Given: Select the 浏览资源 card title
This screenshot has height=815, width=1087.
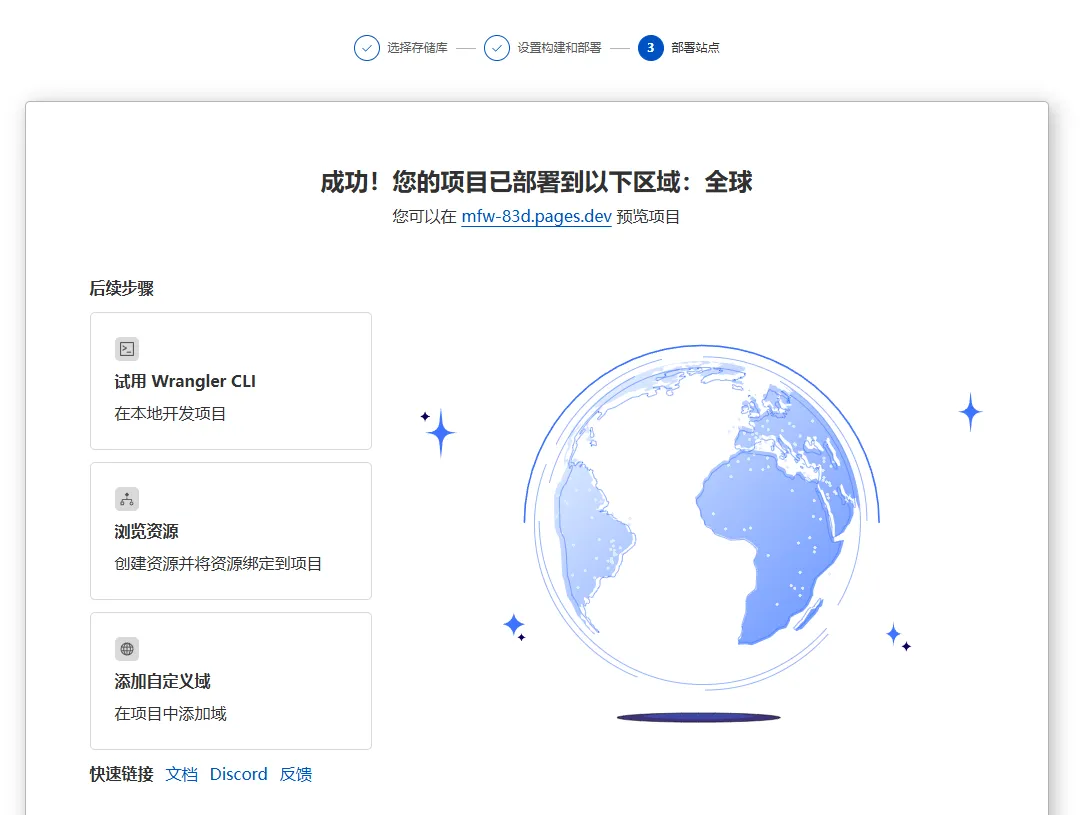Looking at the screenshot, I should [147, 531].
